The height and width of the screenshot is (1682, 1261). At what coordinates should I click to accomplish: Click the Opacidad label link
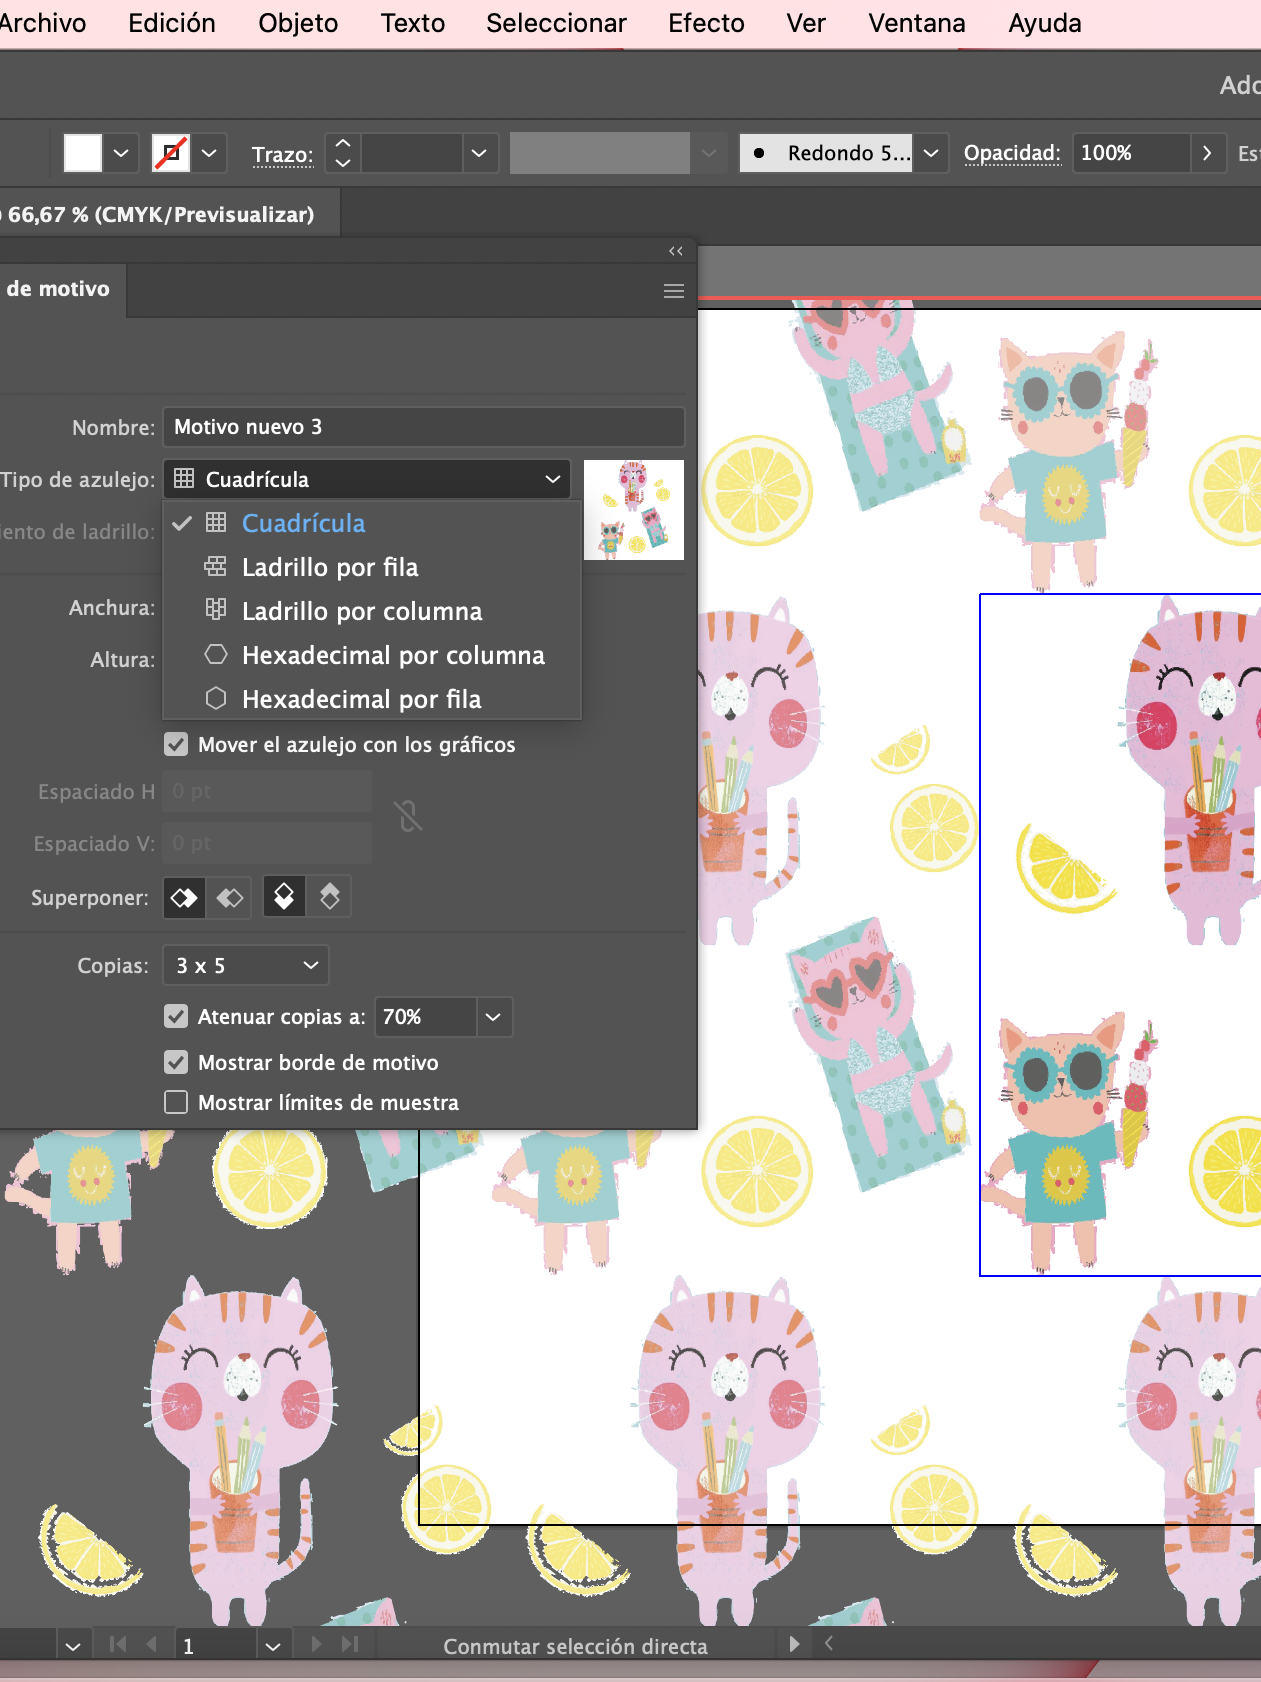(x=1012, y=153)
